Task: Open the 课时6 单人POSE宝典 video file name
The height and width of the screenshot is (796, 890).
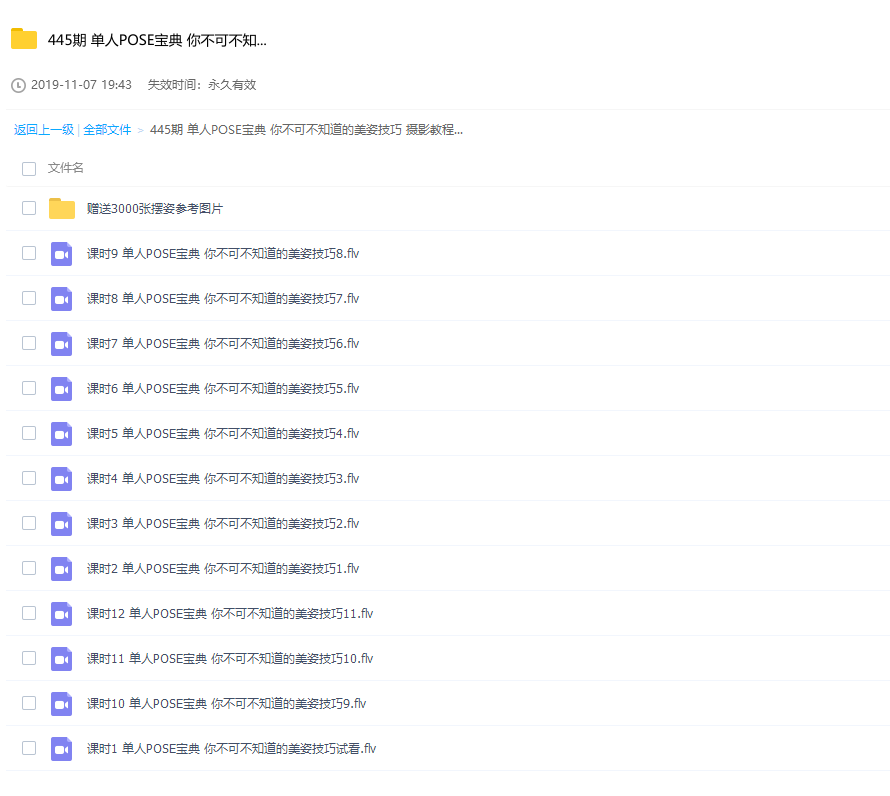Action: pos(222,389)
